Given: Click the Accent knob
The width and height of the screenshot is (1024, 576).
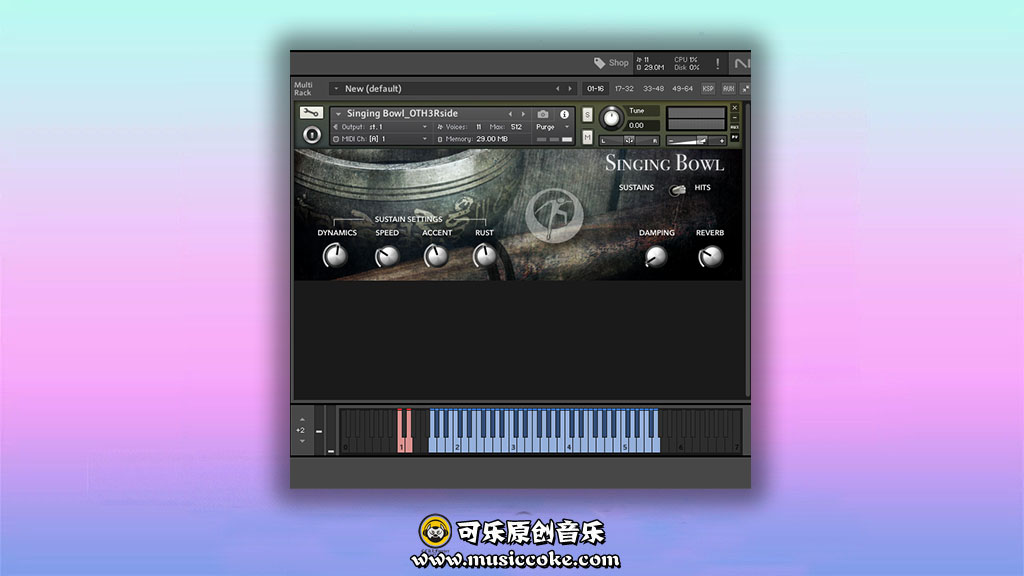Looking at the screenshot, I should click(x=436, y=255).
